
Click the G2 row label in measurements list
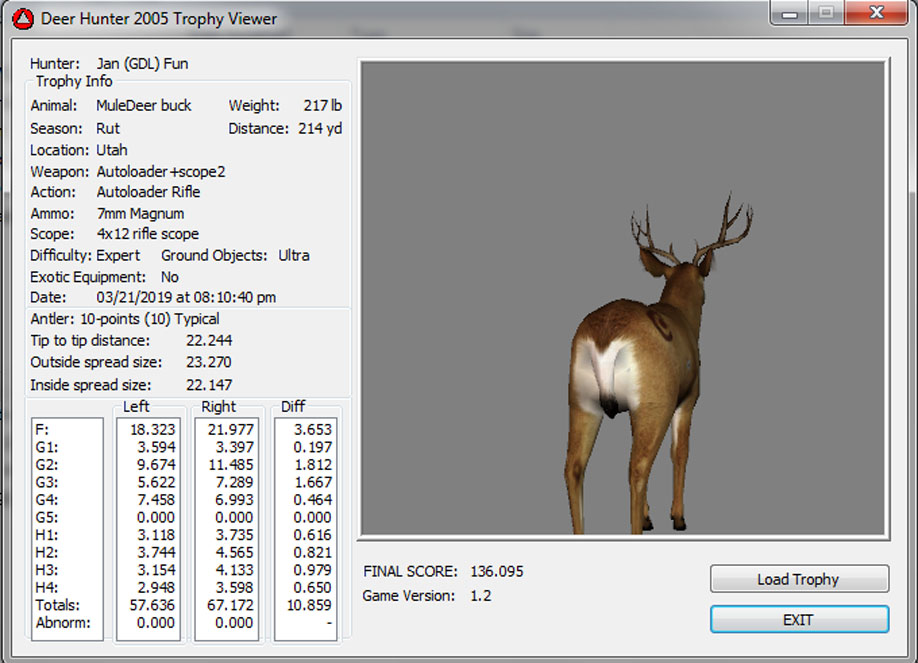pos(45,465)
